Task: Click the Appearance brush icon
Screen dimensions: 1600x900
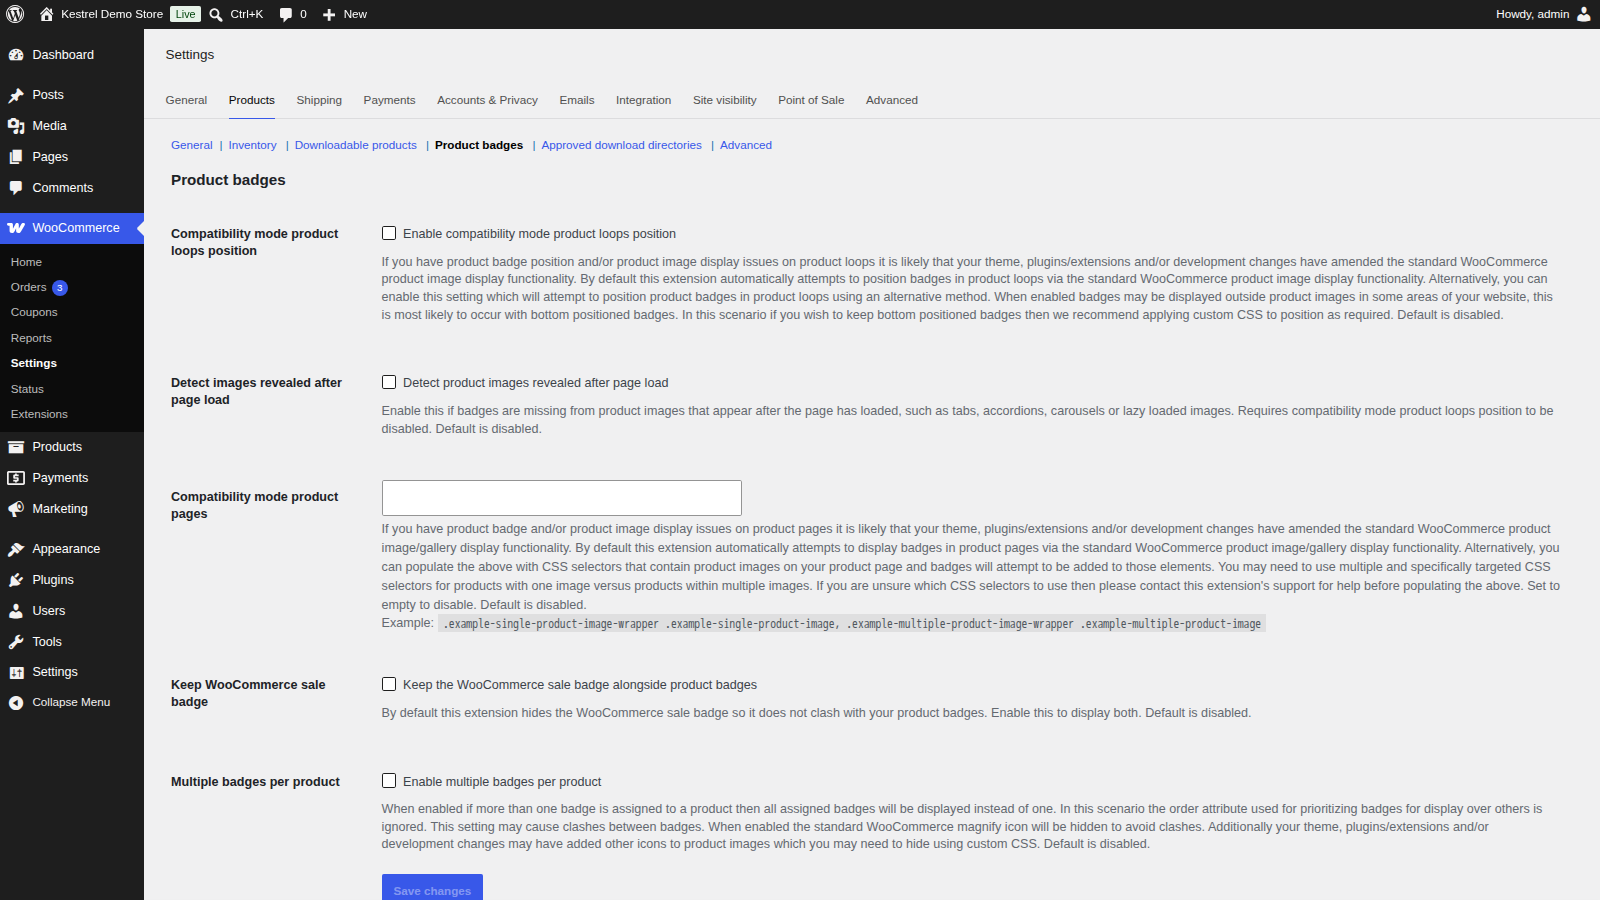Action: [16, 549]
